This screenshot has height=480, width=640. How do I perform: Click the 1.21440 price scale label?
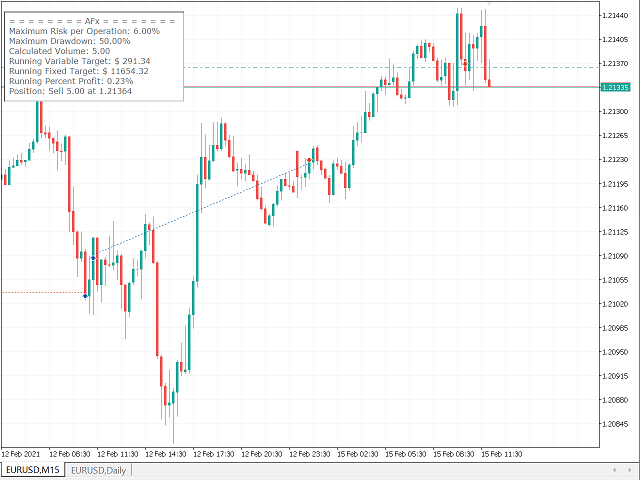click(615, 16)
